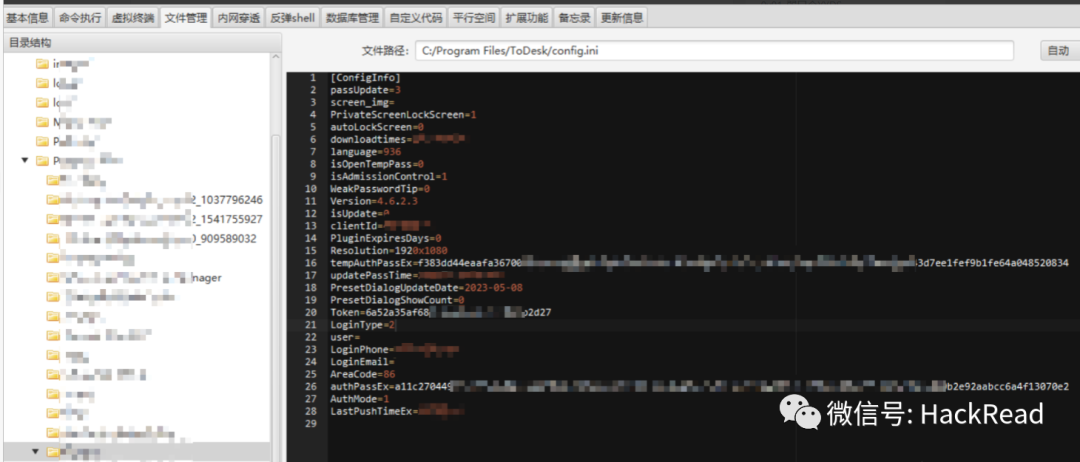The image size is (1080, 462).
Task: Click the PresetDialogShowCount=0 line
Action: tap(398, 300)
